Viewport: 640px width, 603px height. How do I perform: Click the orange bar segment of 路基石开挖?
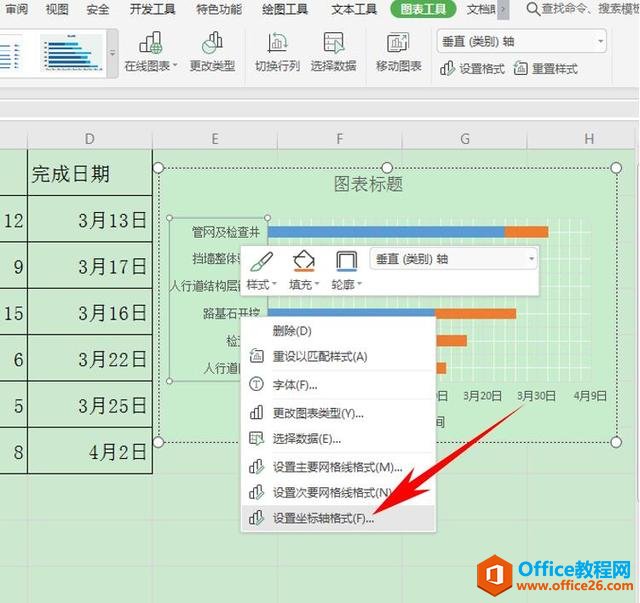coord(476,314)
